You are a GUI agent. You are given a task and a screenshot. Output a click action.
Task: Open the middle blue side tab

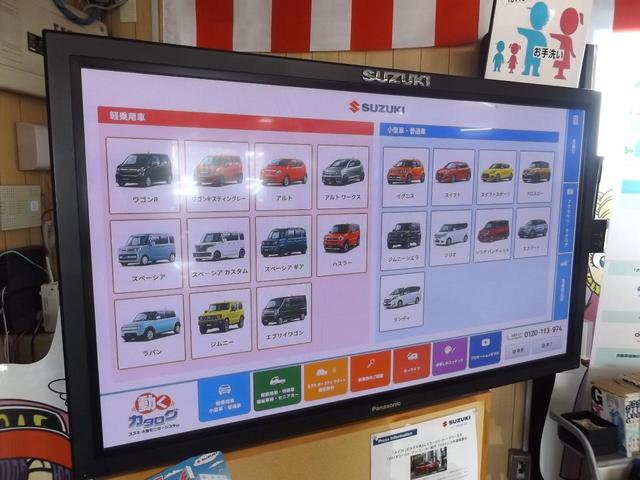pos(568,214)
